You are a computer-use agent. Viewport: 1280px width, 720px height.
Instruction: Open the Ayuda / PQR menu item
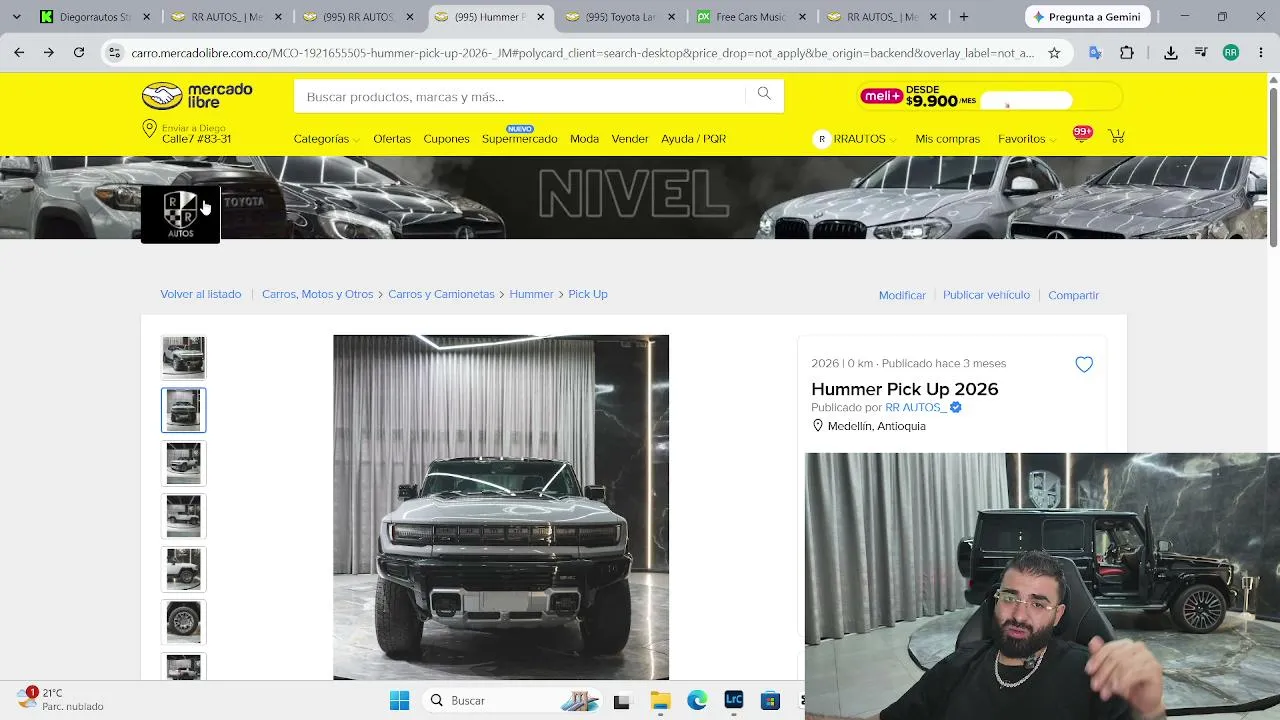[693, 139]
